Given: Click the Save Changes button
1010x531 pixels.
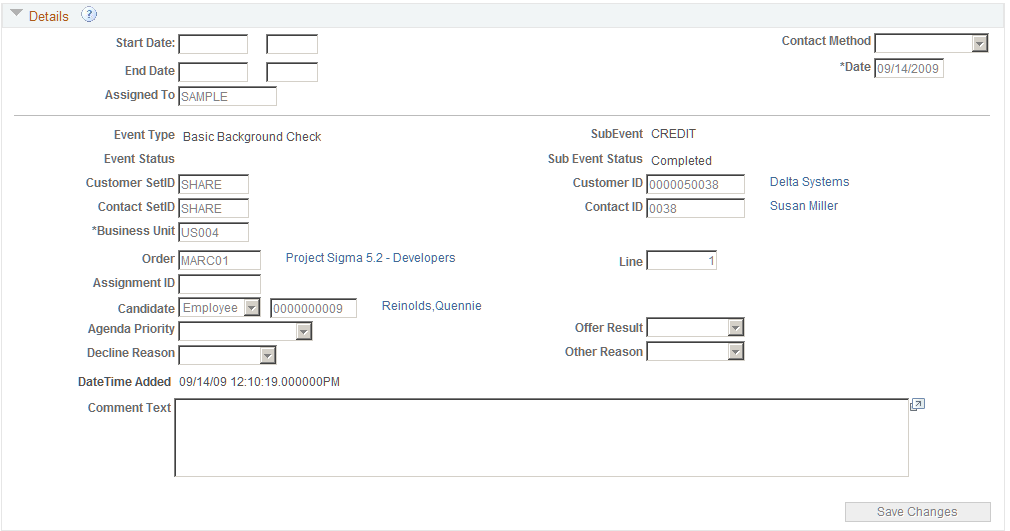Looking at the screenshot, I should (x=917, y=512).
